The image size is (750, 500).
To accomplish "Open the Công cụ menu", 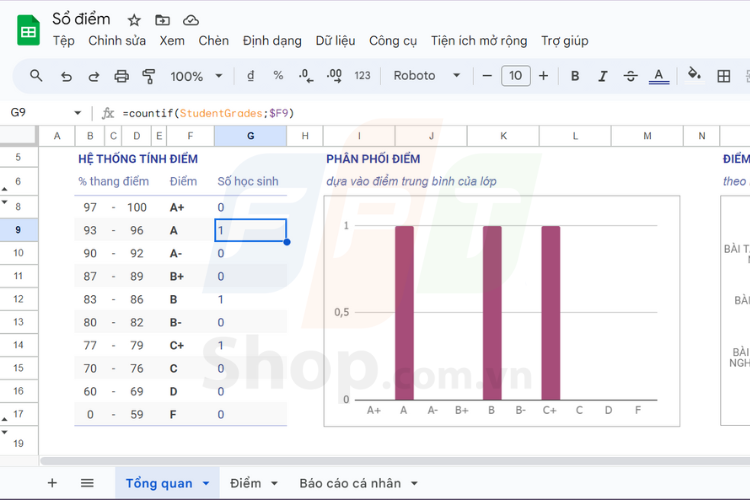I will point(393,41).
